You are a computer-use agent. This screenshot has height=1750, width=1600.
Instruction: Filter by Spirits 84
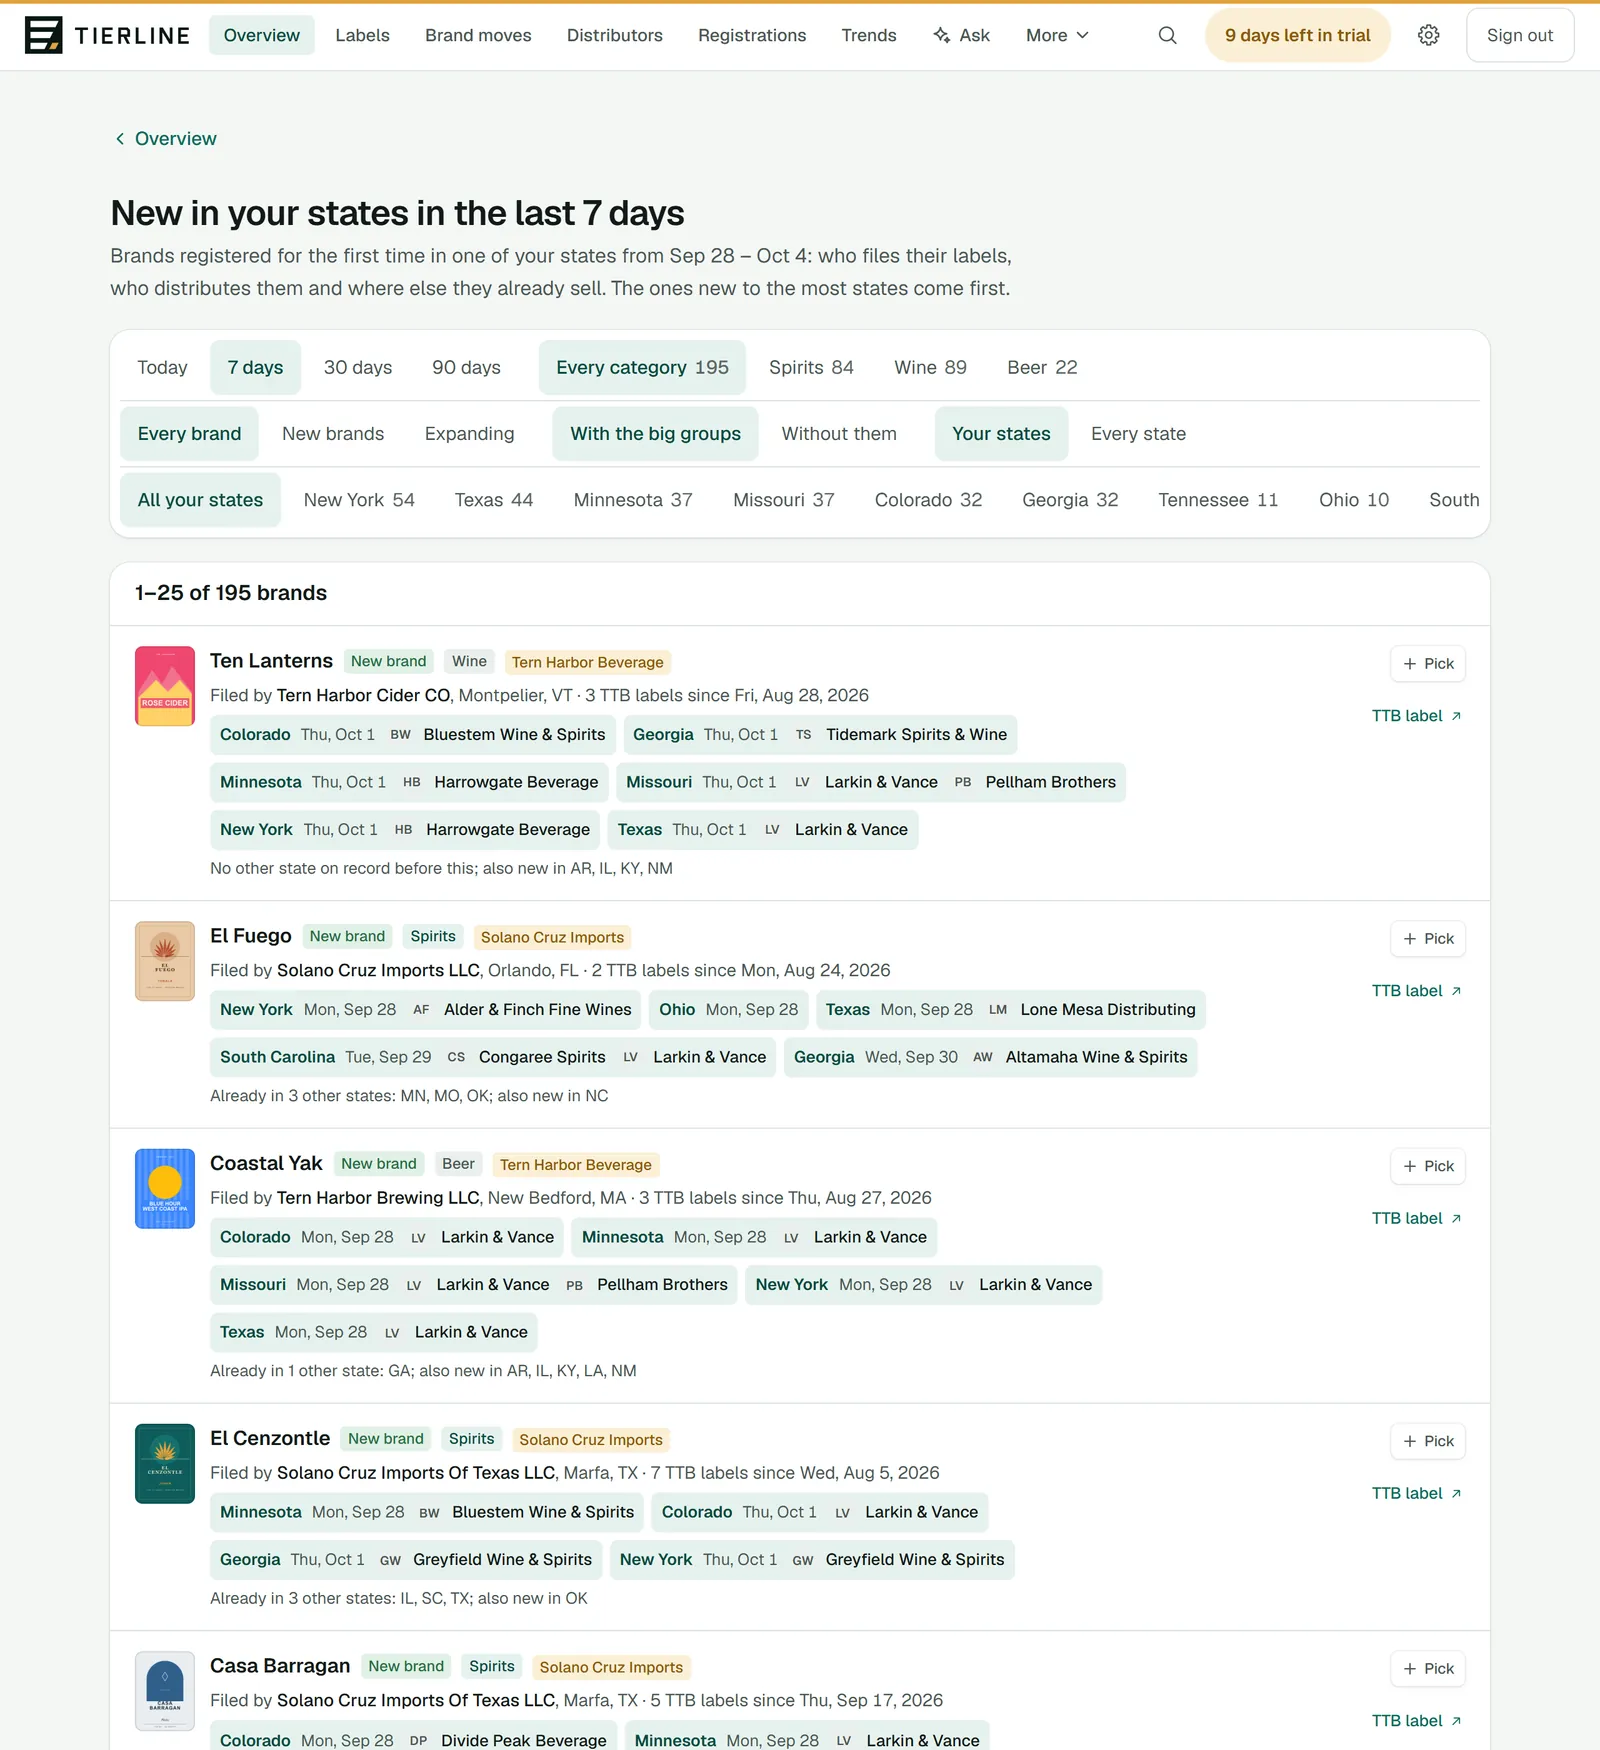(x=811, y=367)
